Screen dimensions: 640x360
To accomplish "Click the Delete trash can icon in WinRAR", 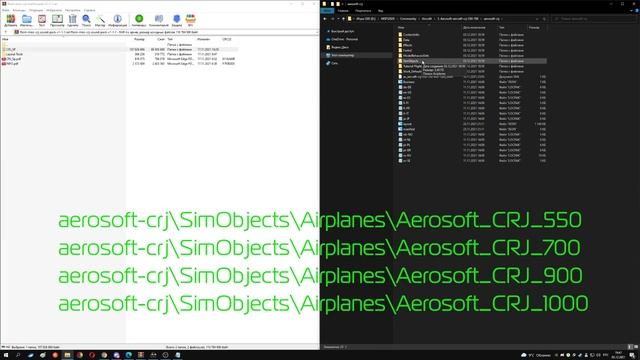I will pos(73,20).
